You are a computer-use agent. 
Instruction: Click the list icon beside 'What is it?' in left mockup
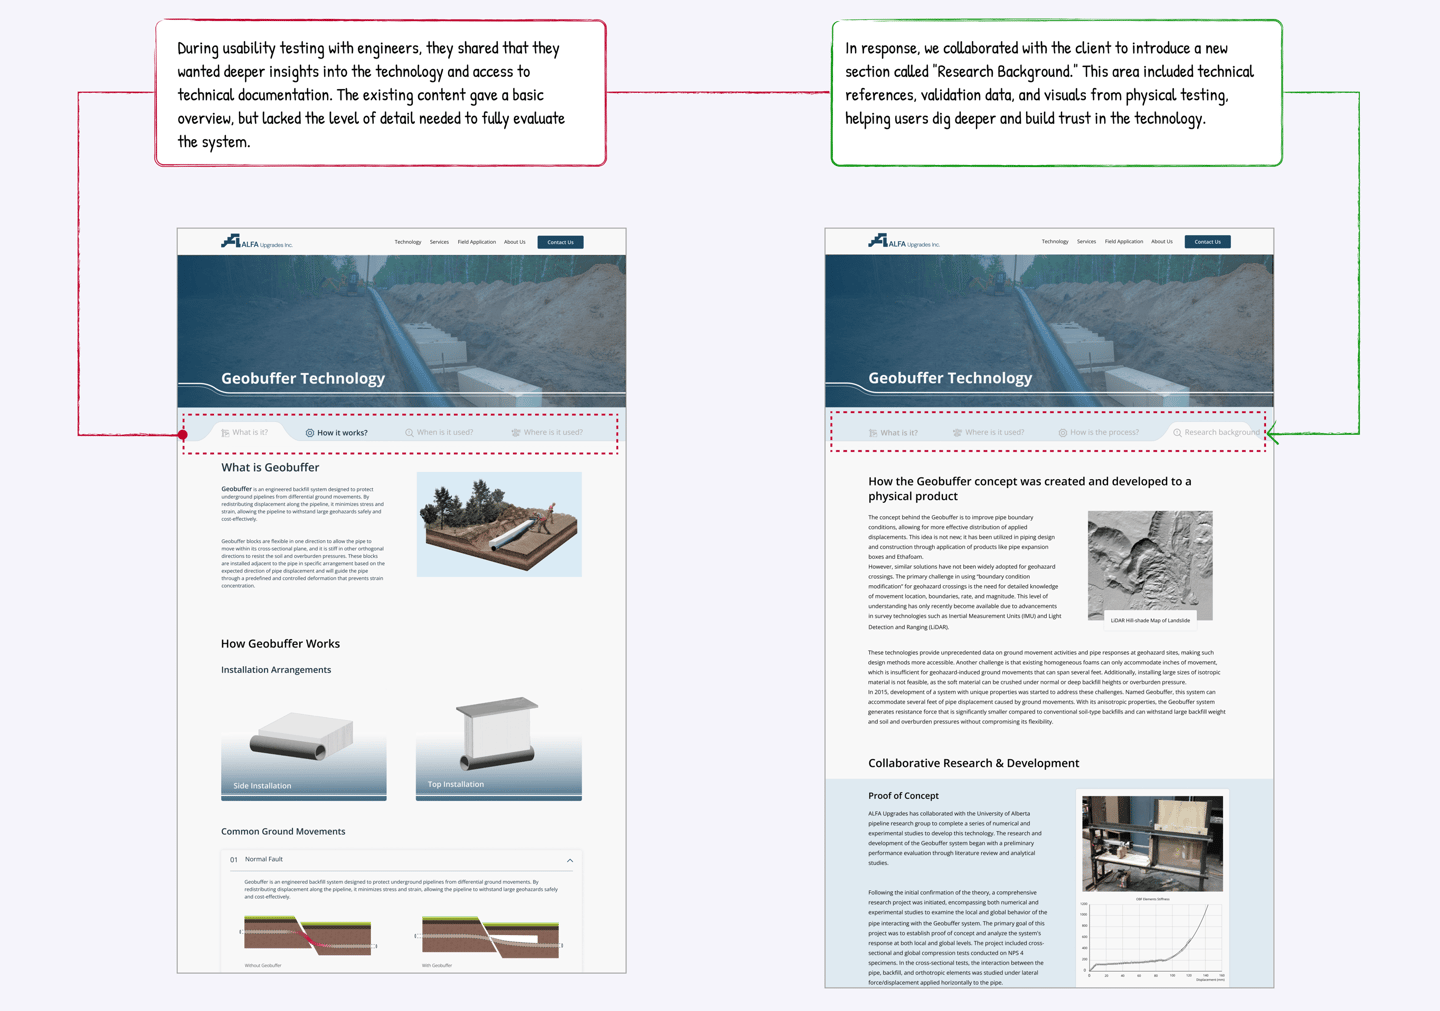[225, 433]
